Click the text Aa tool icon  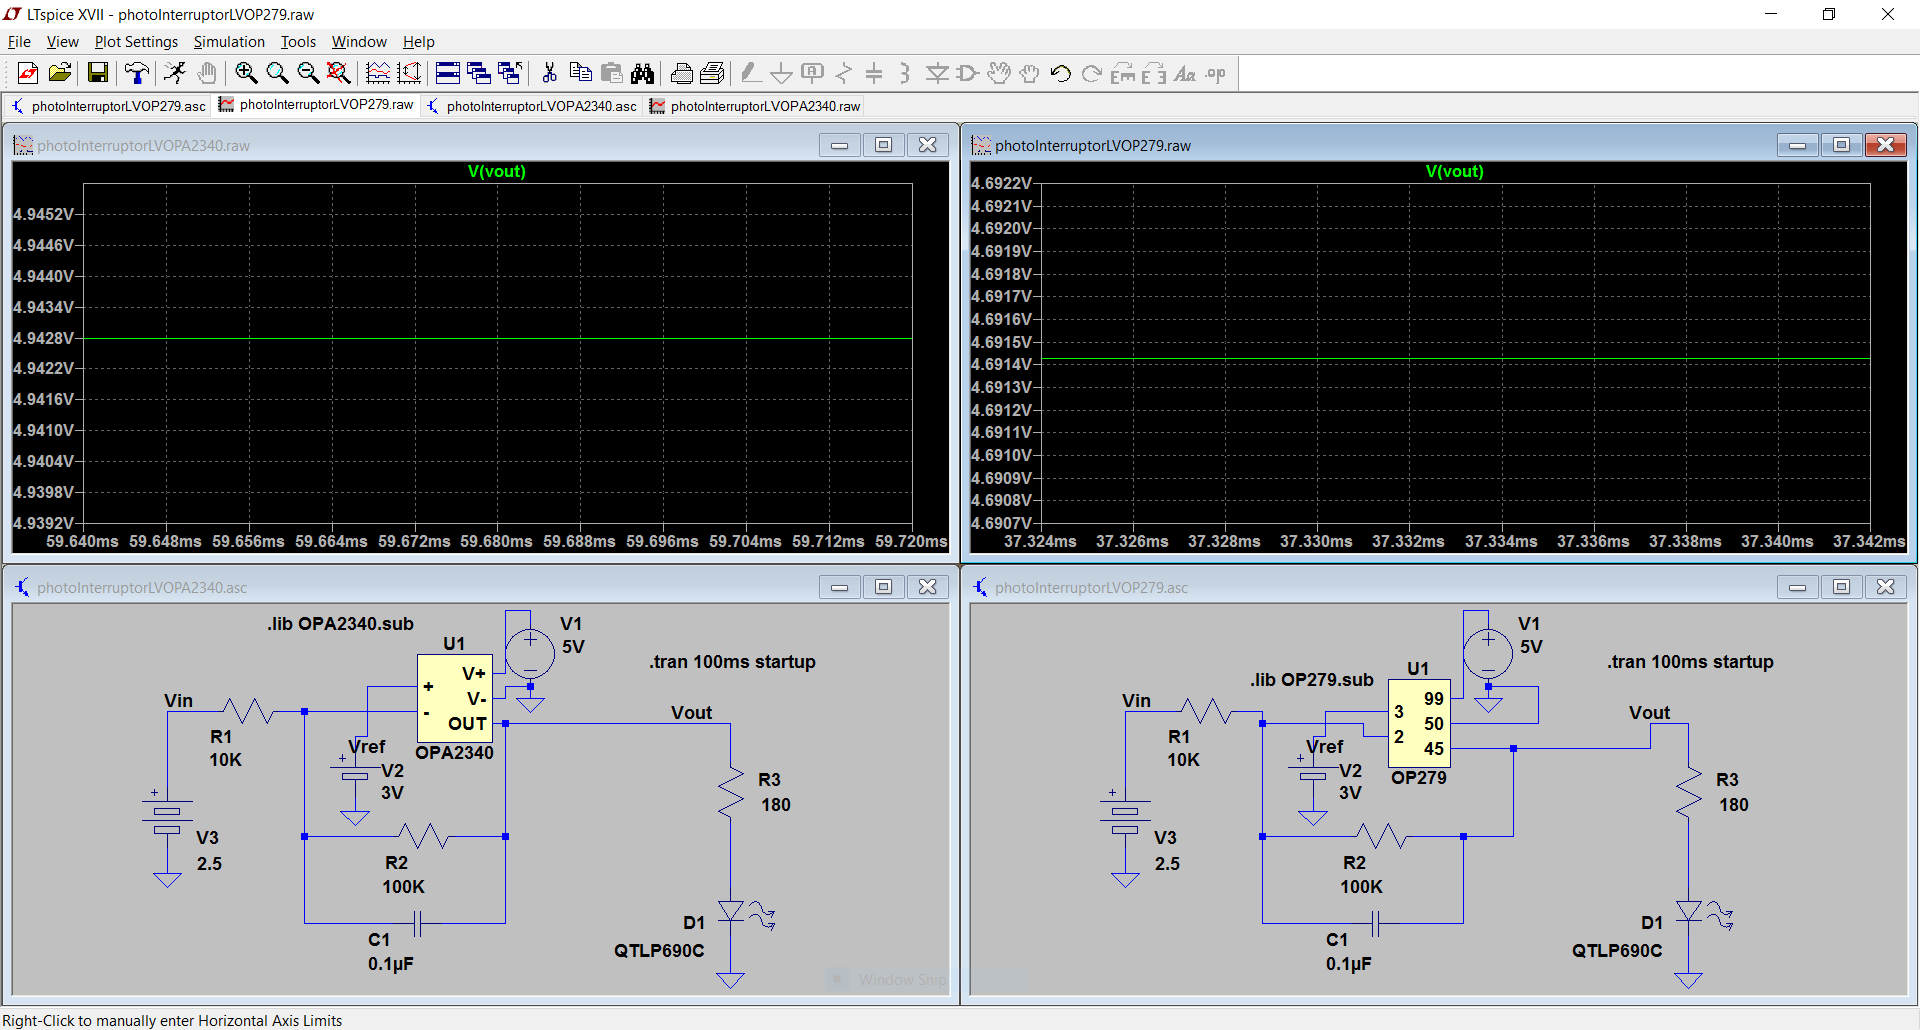[1185, 73]
